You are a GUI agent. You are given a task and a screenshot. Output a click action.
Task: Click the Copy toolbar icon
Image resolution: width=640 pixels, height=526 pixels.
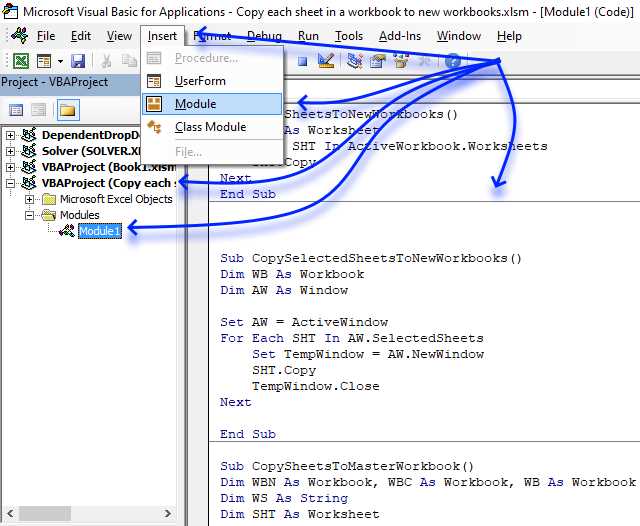click(129, 61)
